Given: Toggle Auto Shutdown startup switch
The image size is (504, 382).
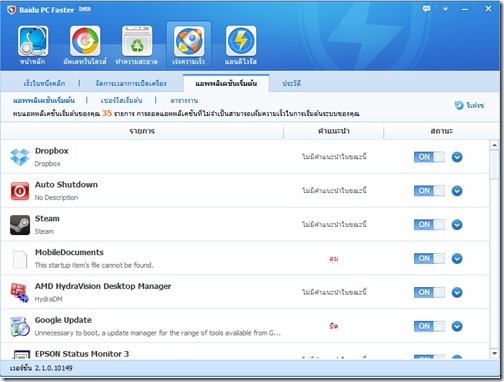Looking at the screenshot, I should 429,191.
